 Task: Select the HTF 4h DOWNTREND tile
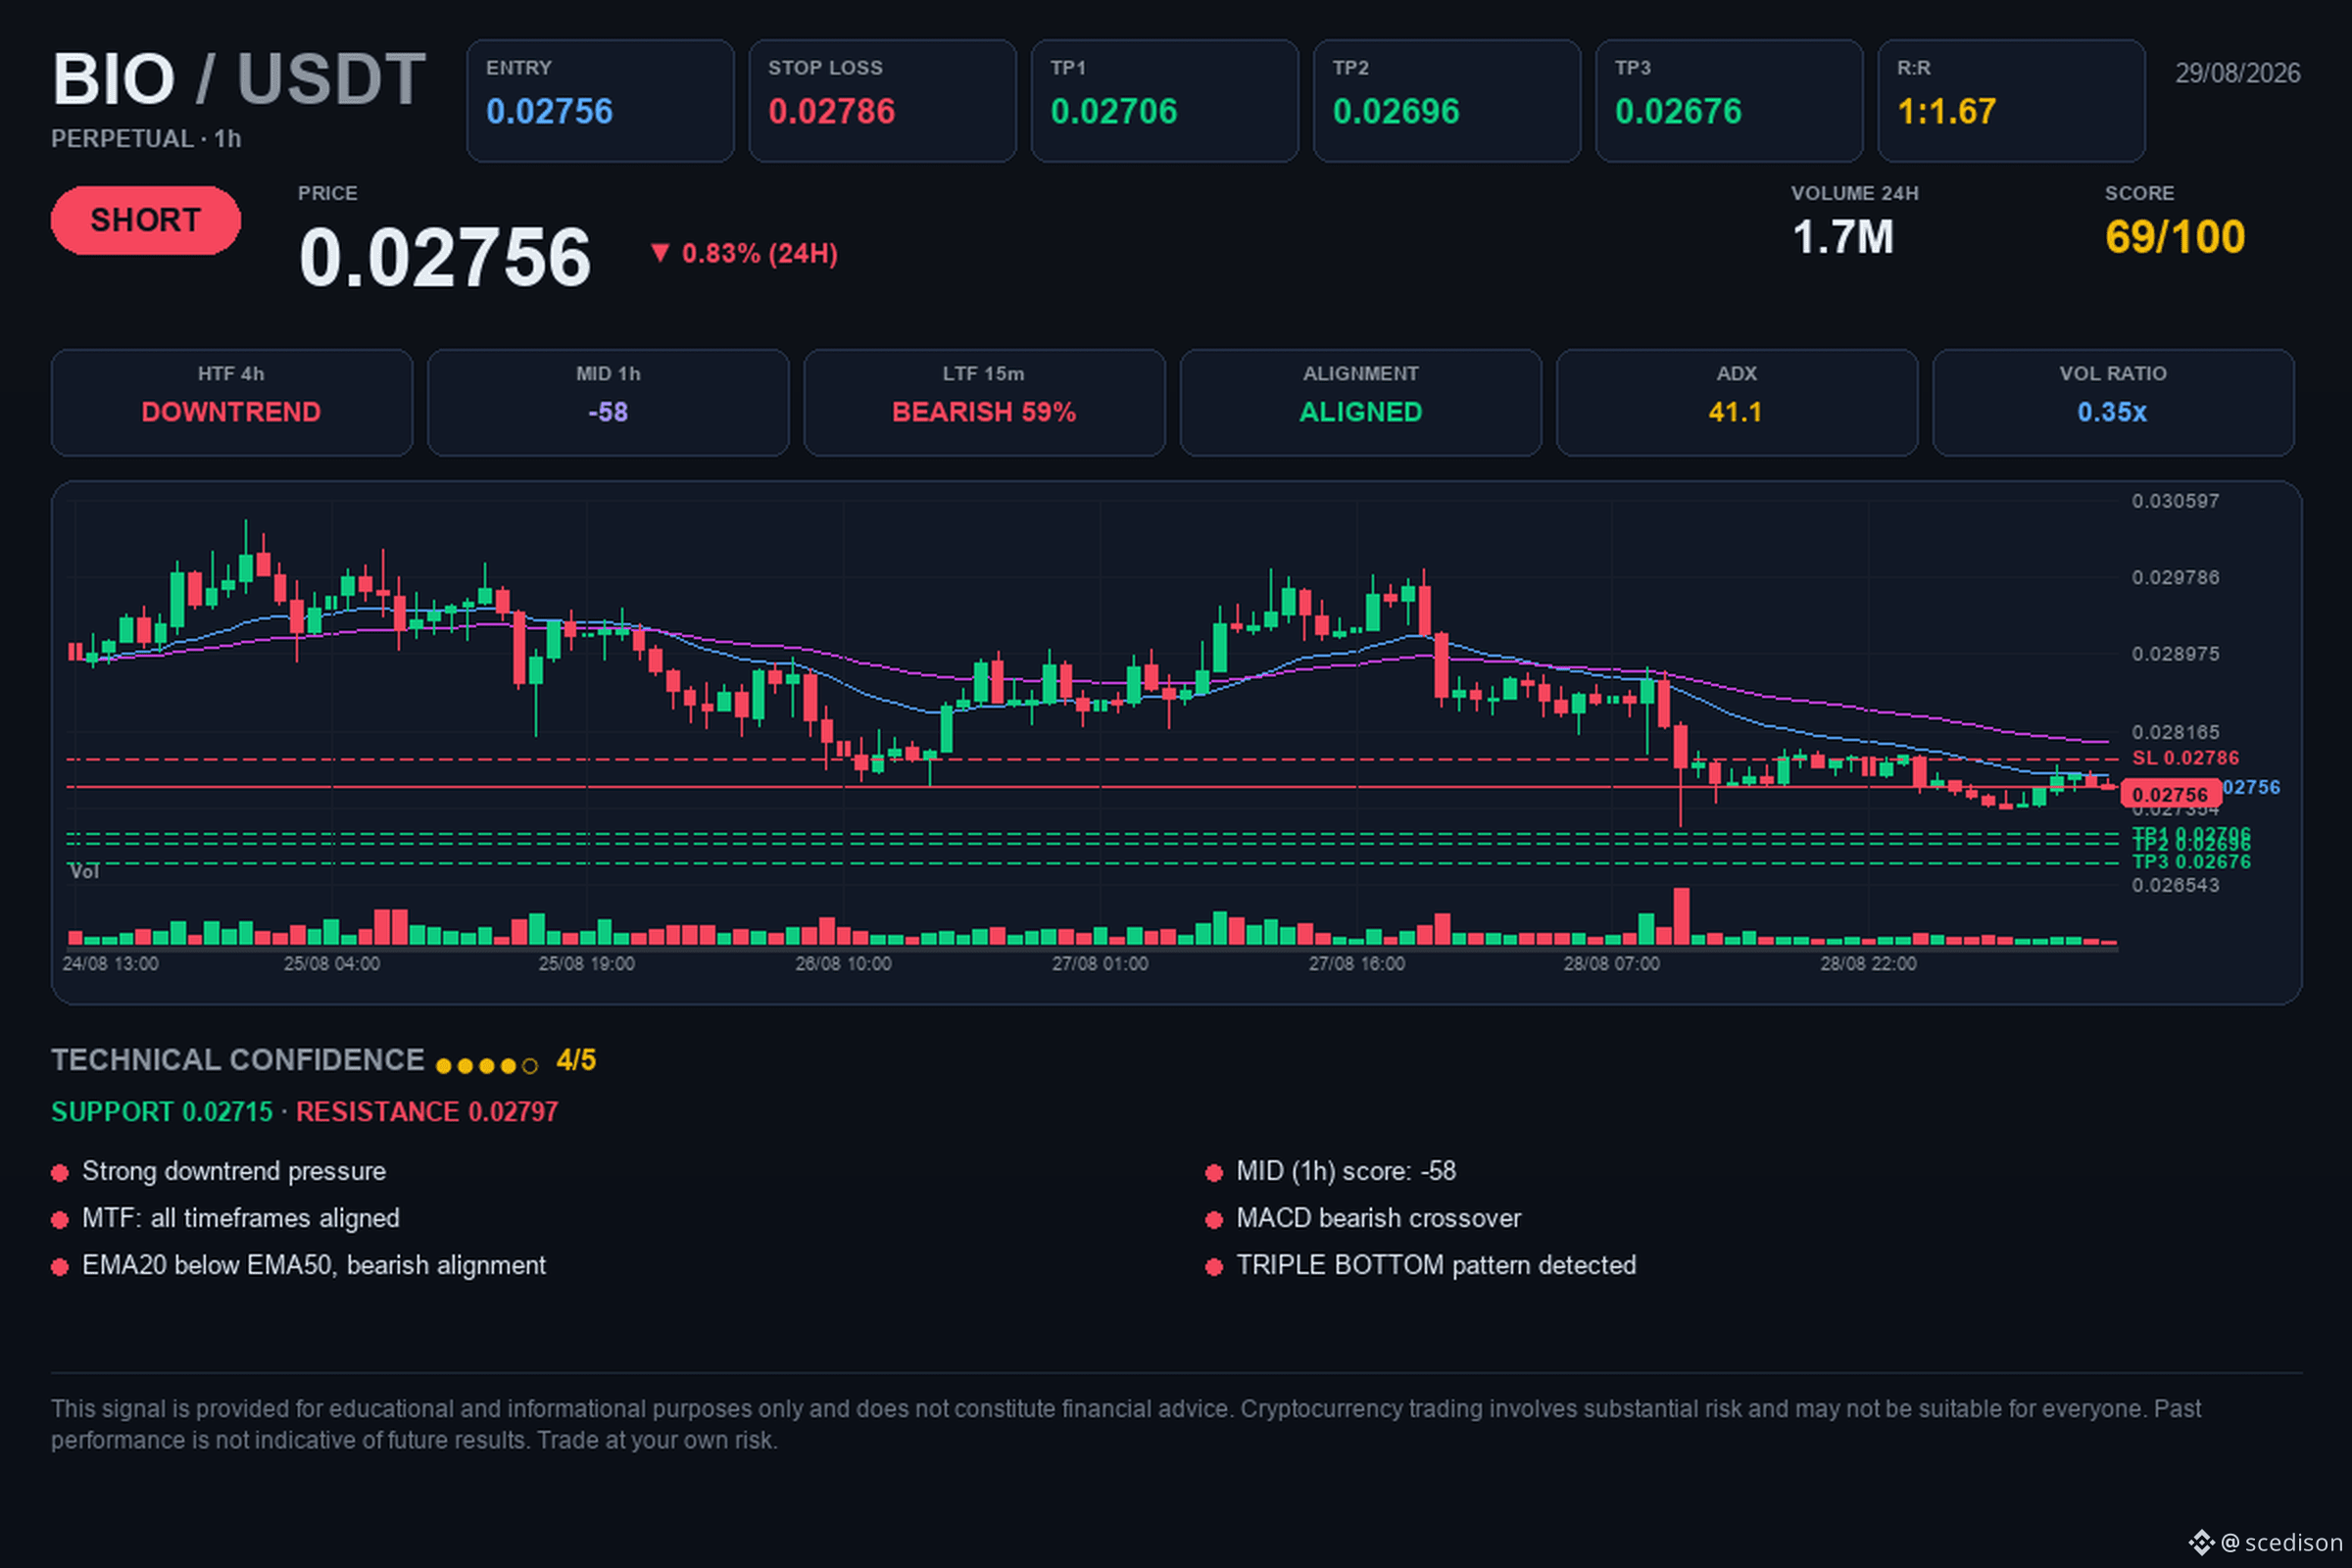(232, 403)
